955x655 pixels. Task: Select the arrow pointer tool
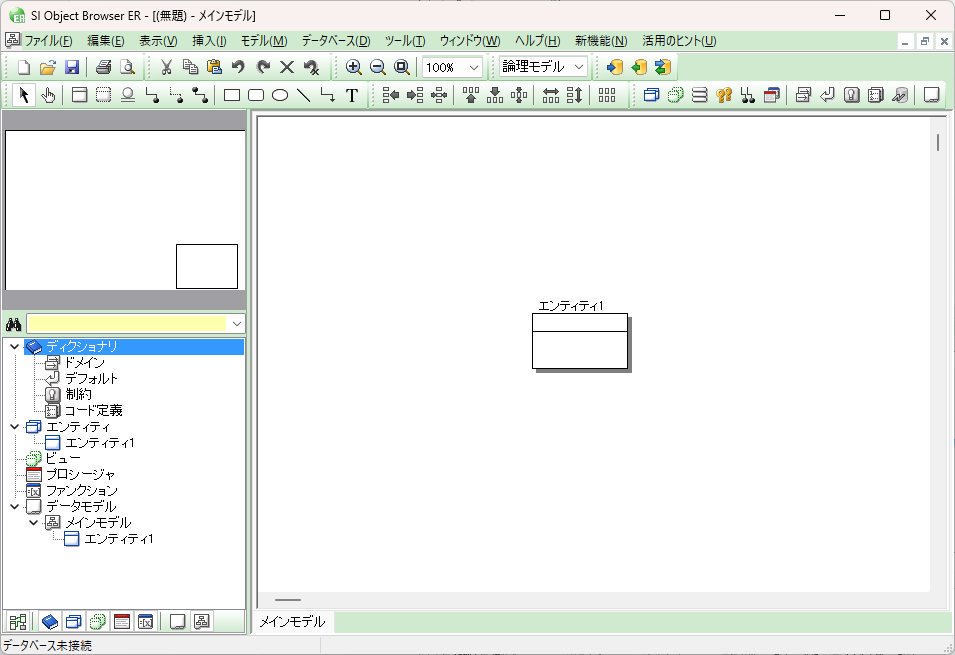pyautogui.click(x=24, y=95)
